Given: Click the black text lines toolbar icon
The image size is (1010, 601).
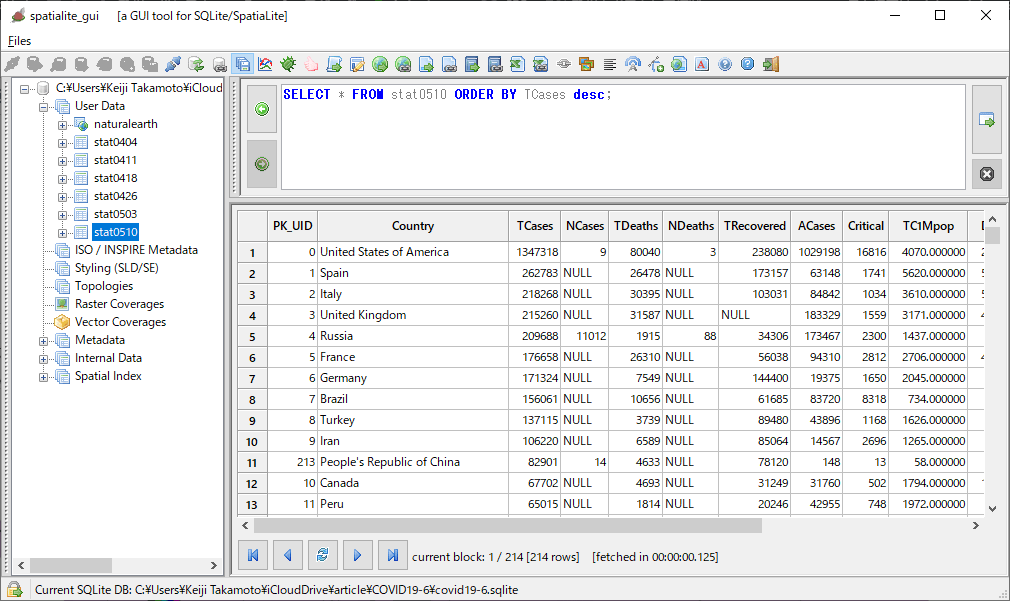Looking at the screenshot, I should [x=610, y=64].
